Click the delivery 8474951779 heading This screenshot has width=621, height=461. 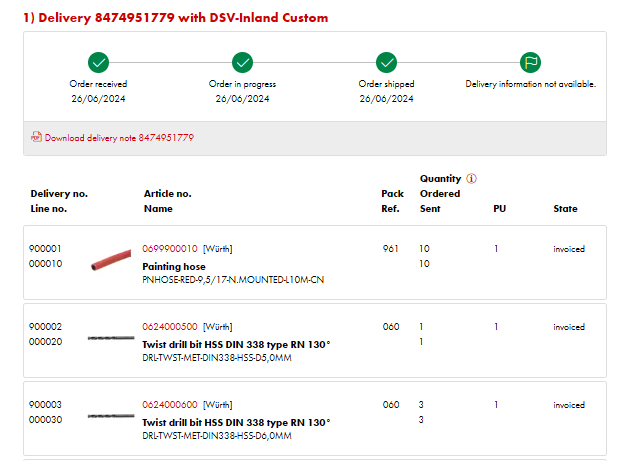(175, 18)
